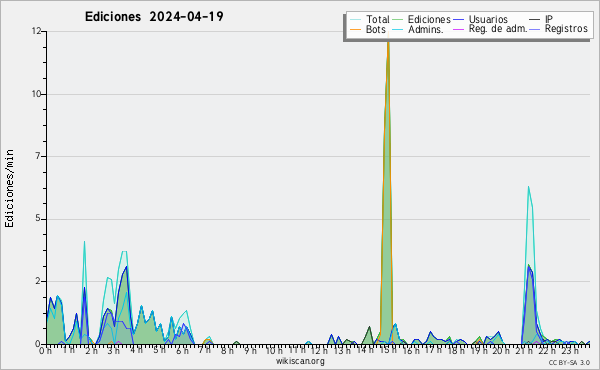Click the Ediciones legend entry
This screenshot has height=370, width=600.
pyautogui.click(x=421, y=19)
